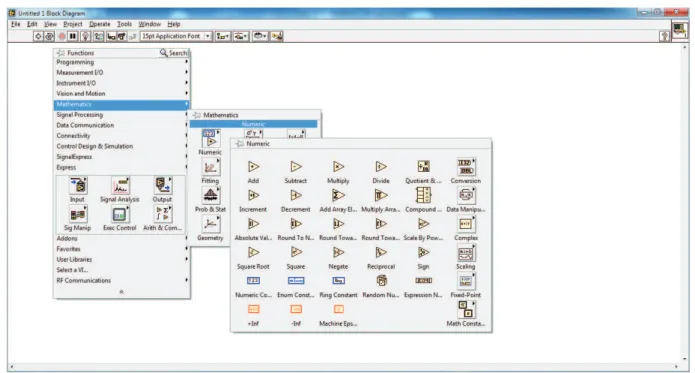Screen dimensions: 695x373
Task: Click Select a VI... entry
Action: tap(72, 270)
